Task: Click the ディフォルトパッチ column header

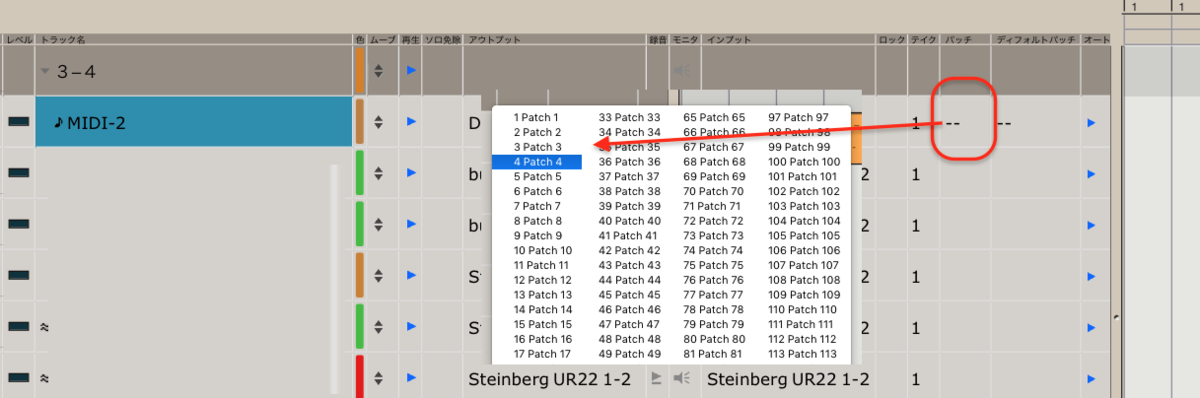Action: pos(1036,39)
